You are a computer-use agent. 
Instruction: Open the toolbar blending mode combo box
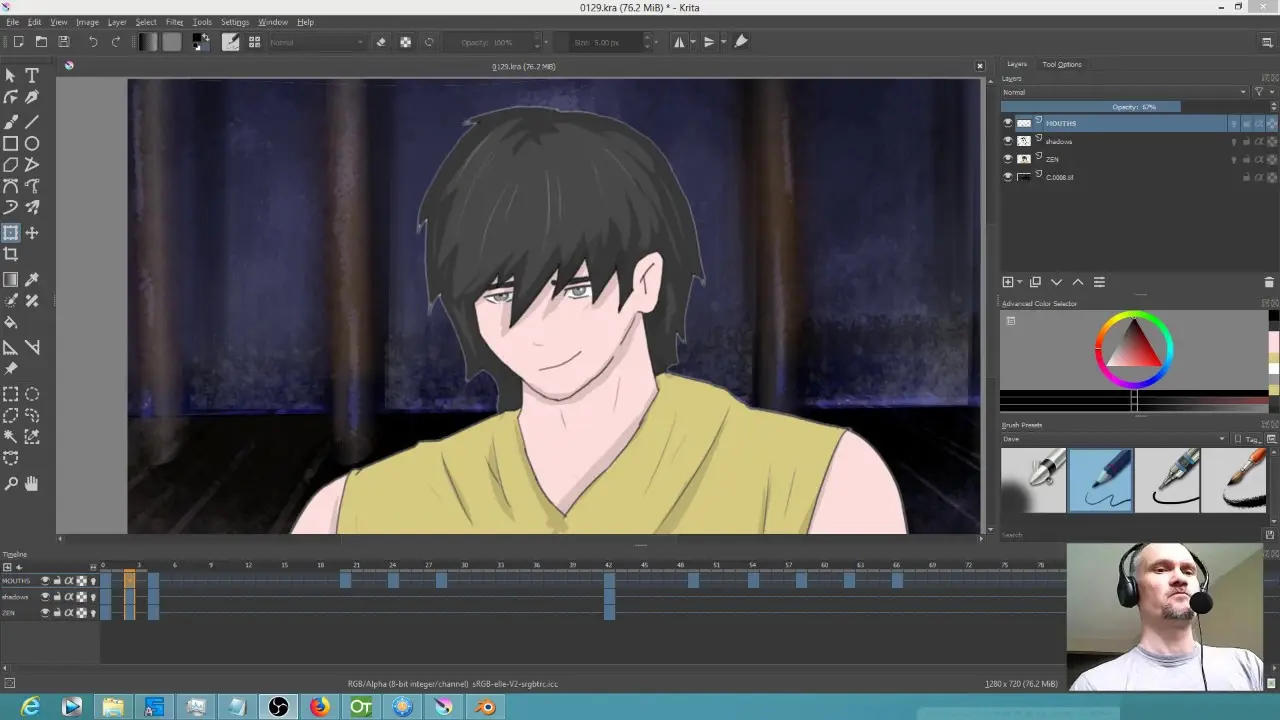click(x=317, y=42)
